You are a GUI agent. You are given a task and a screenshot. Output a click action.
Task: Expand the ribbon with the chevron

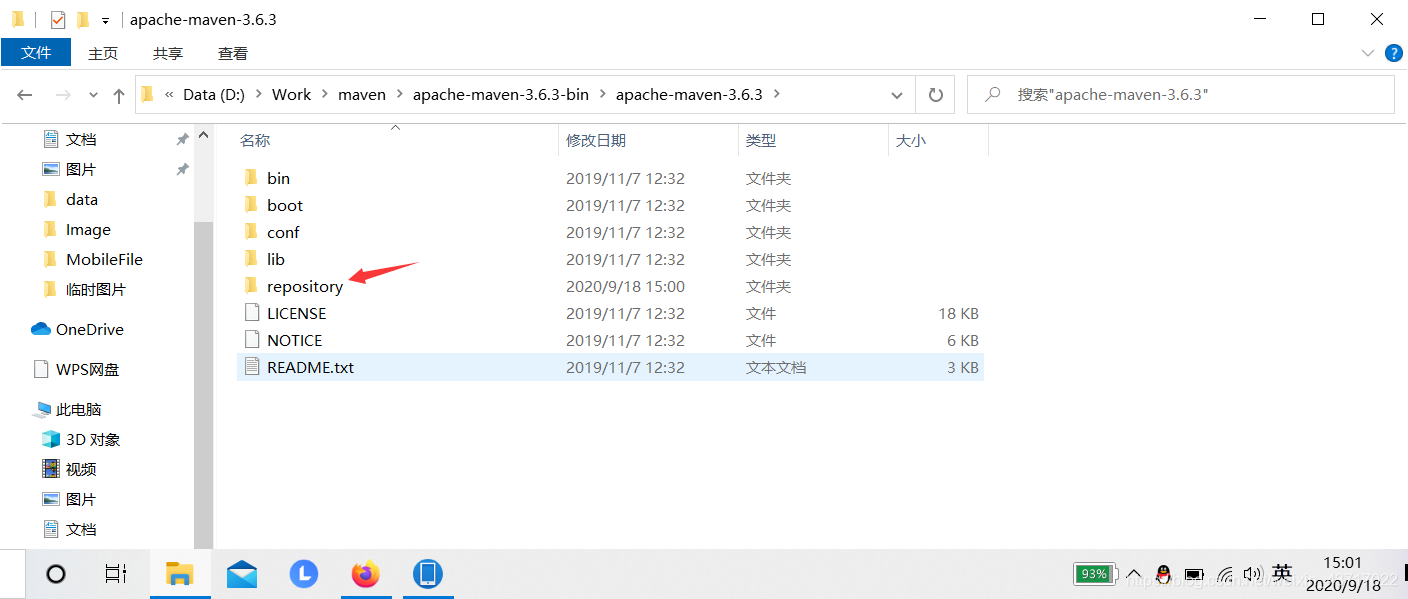[1368, 53]
